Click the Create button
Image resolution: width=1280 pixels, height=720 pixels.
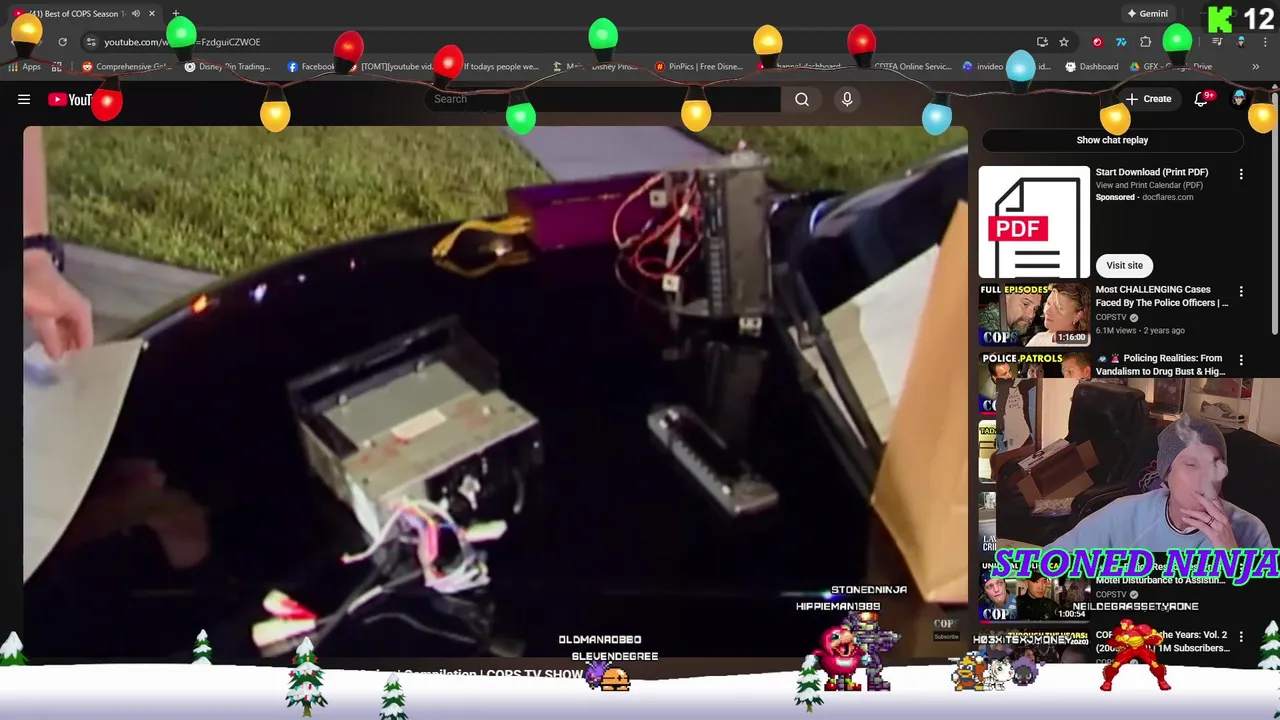1148,99
